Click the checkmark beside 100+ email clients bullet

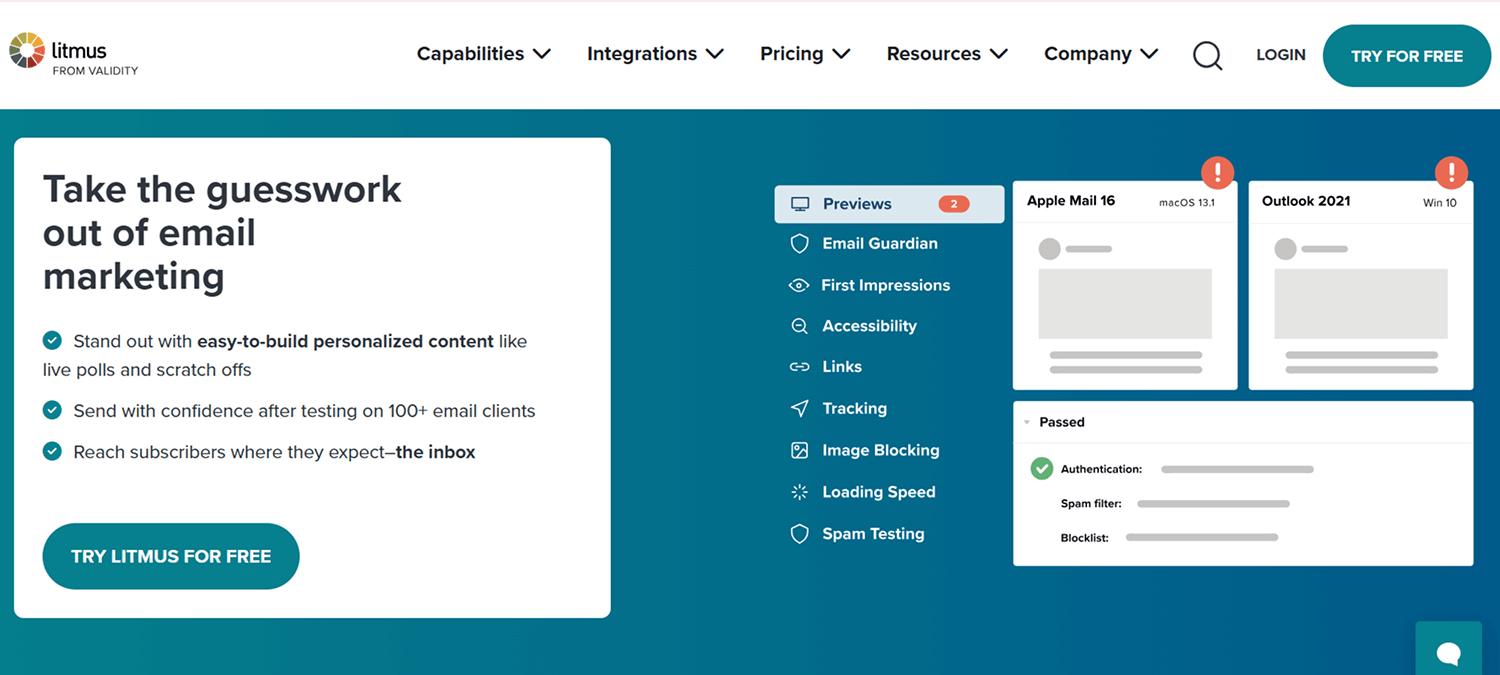pos(52,410)
